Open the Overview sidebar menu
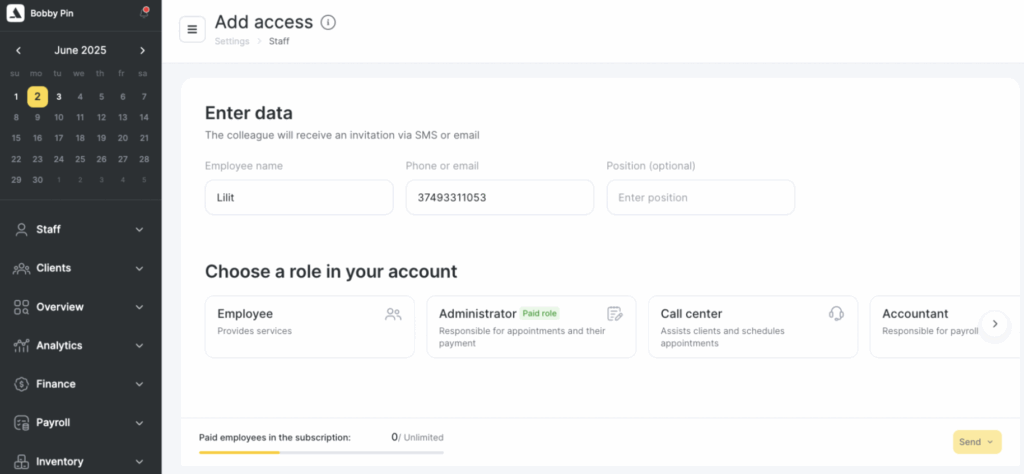Viewport: 1024px width, 474px height. (x=80, y=307)
